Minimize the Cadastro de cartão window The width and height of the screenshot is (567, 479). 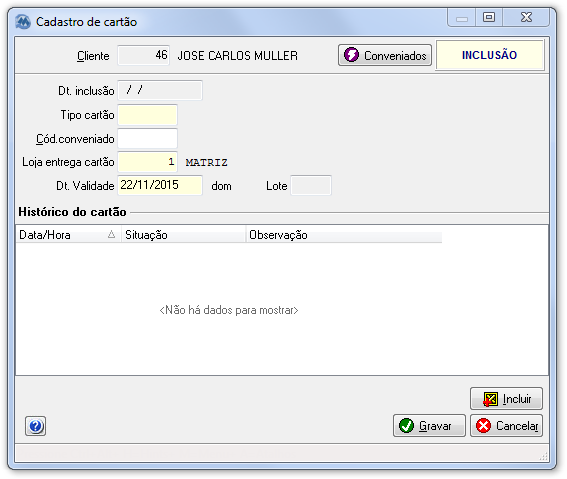(461, 17)
